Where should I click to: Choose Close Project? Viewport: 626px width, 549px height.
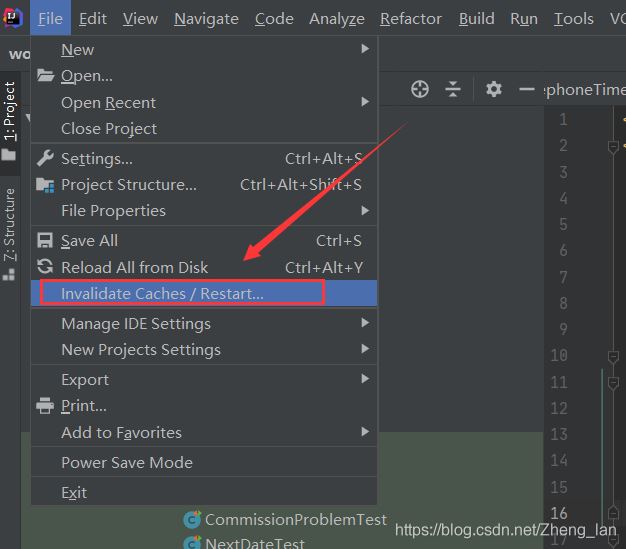[x=108, y=128]
